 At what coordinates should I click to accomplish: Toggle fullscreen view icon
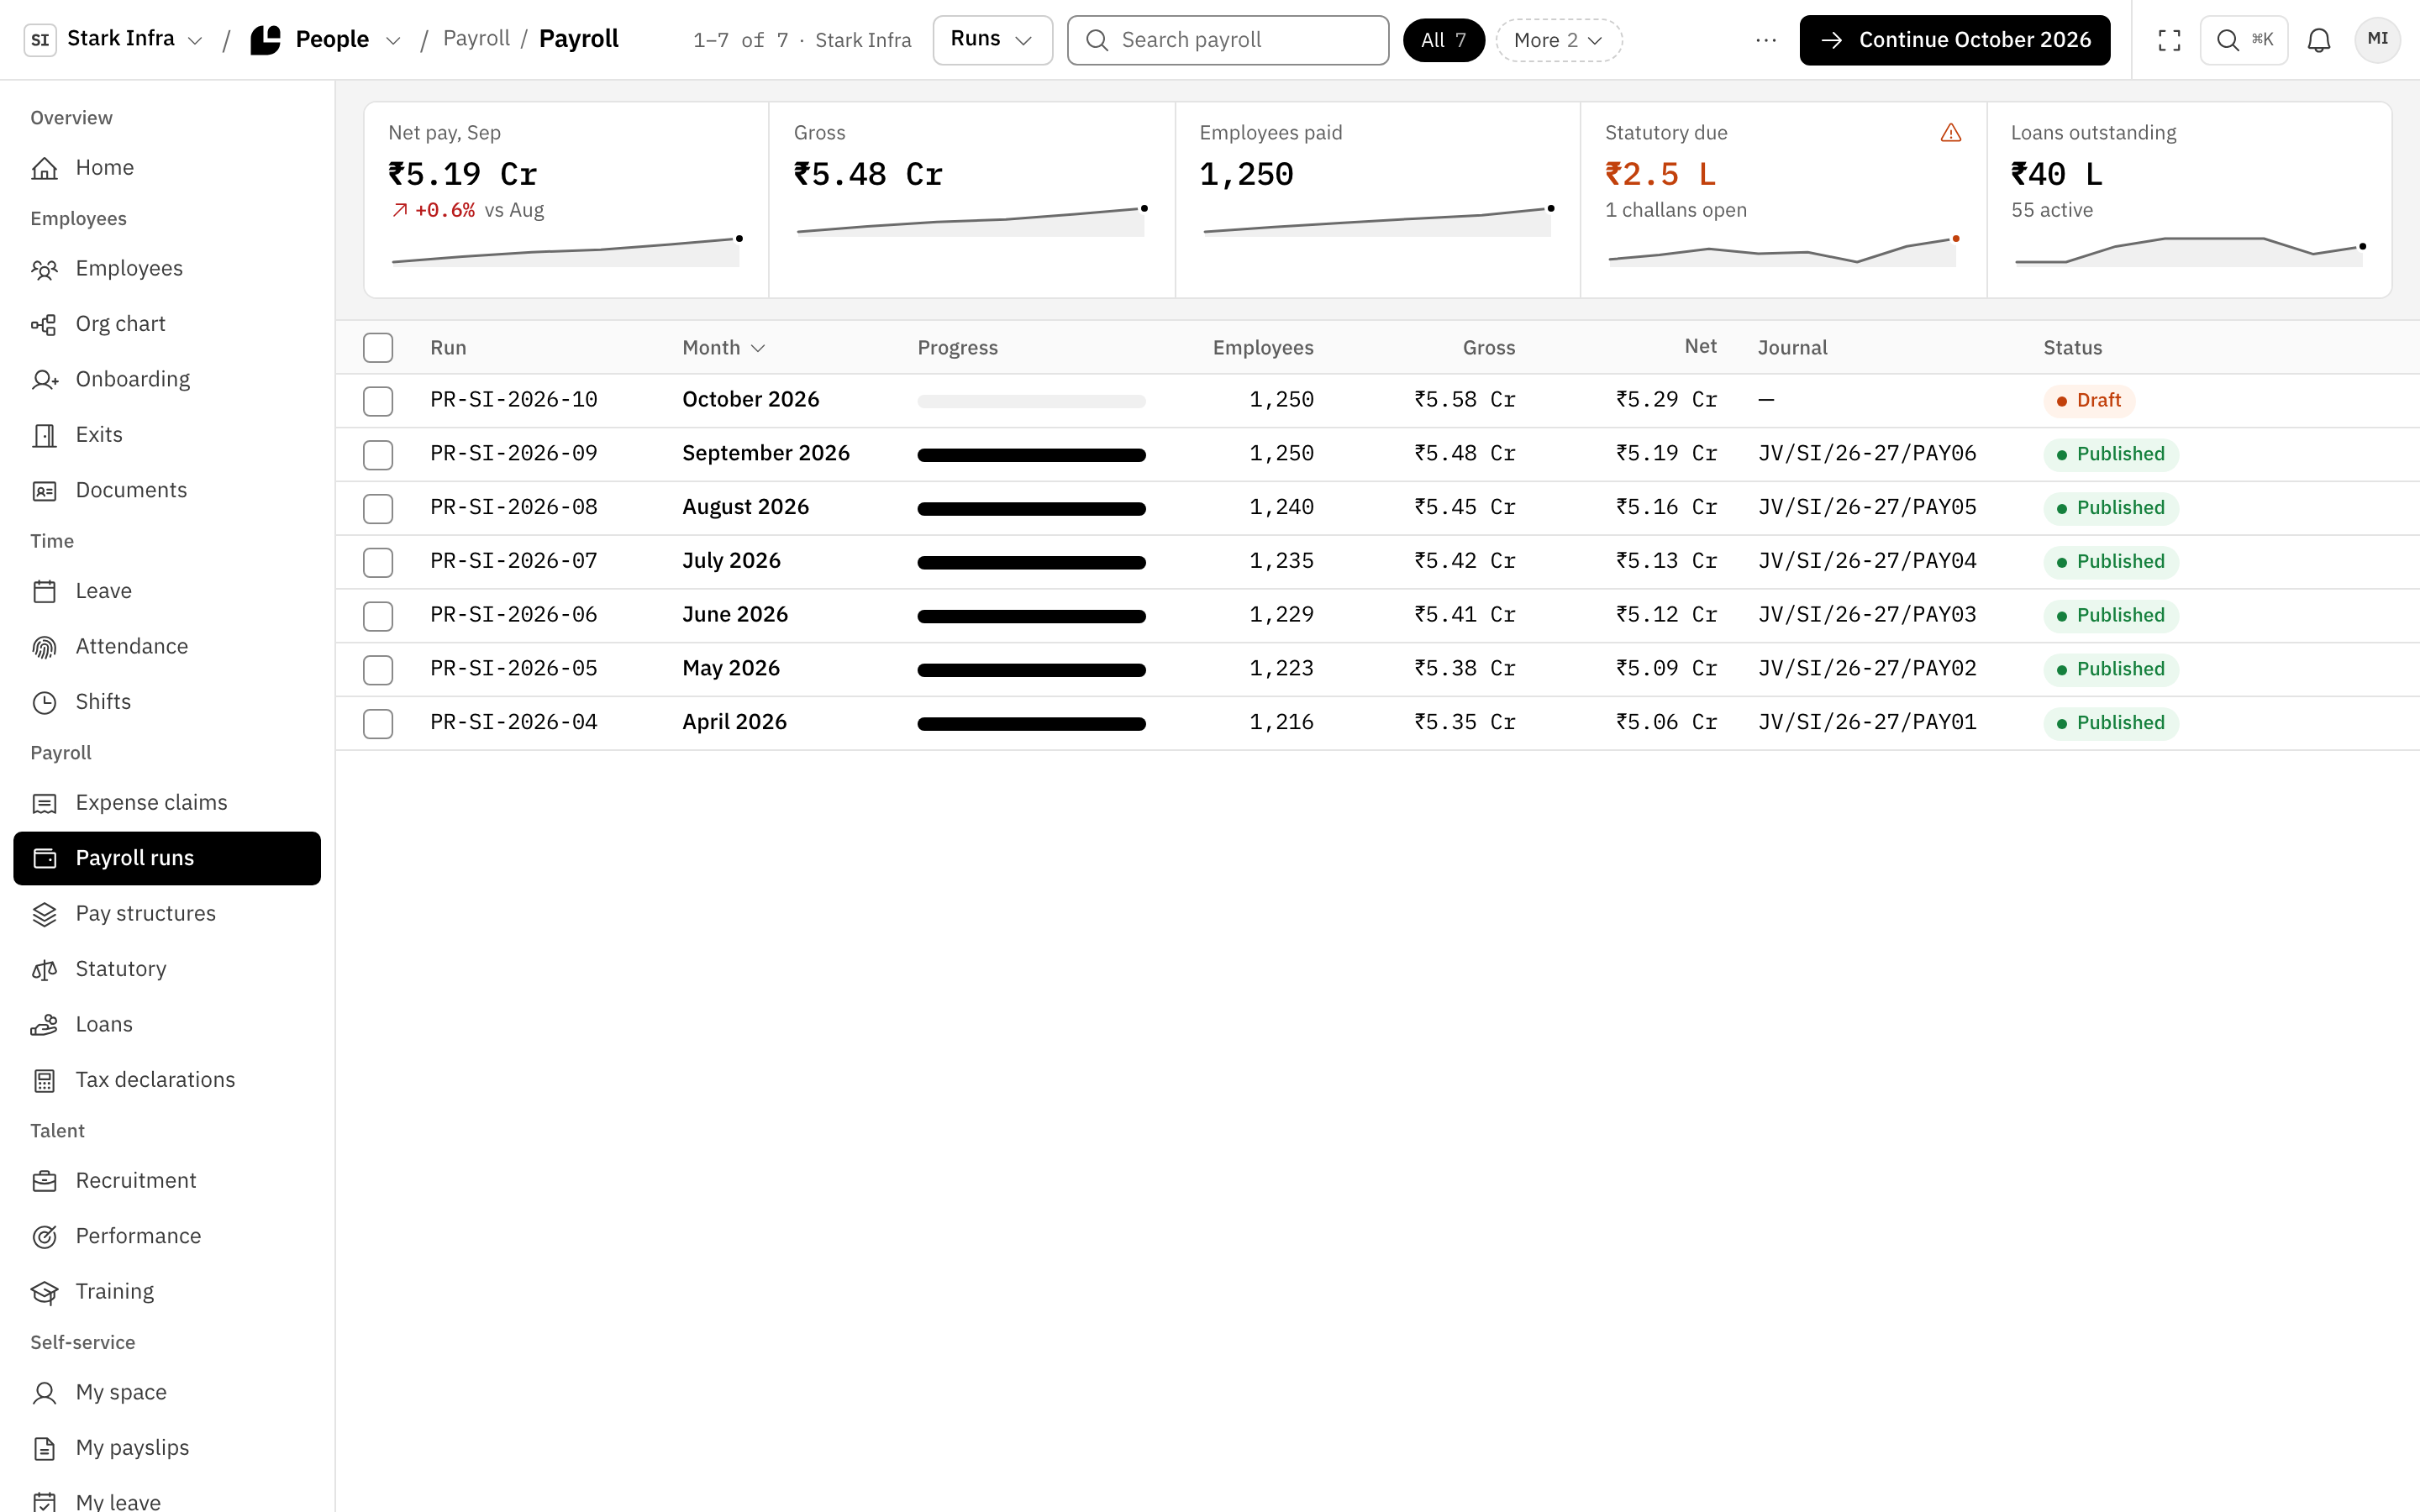coord(2169,40)
